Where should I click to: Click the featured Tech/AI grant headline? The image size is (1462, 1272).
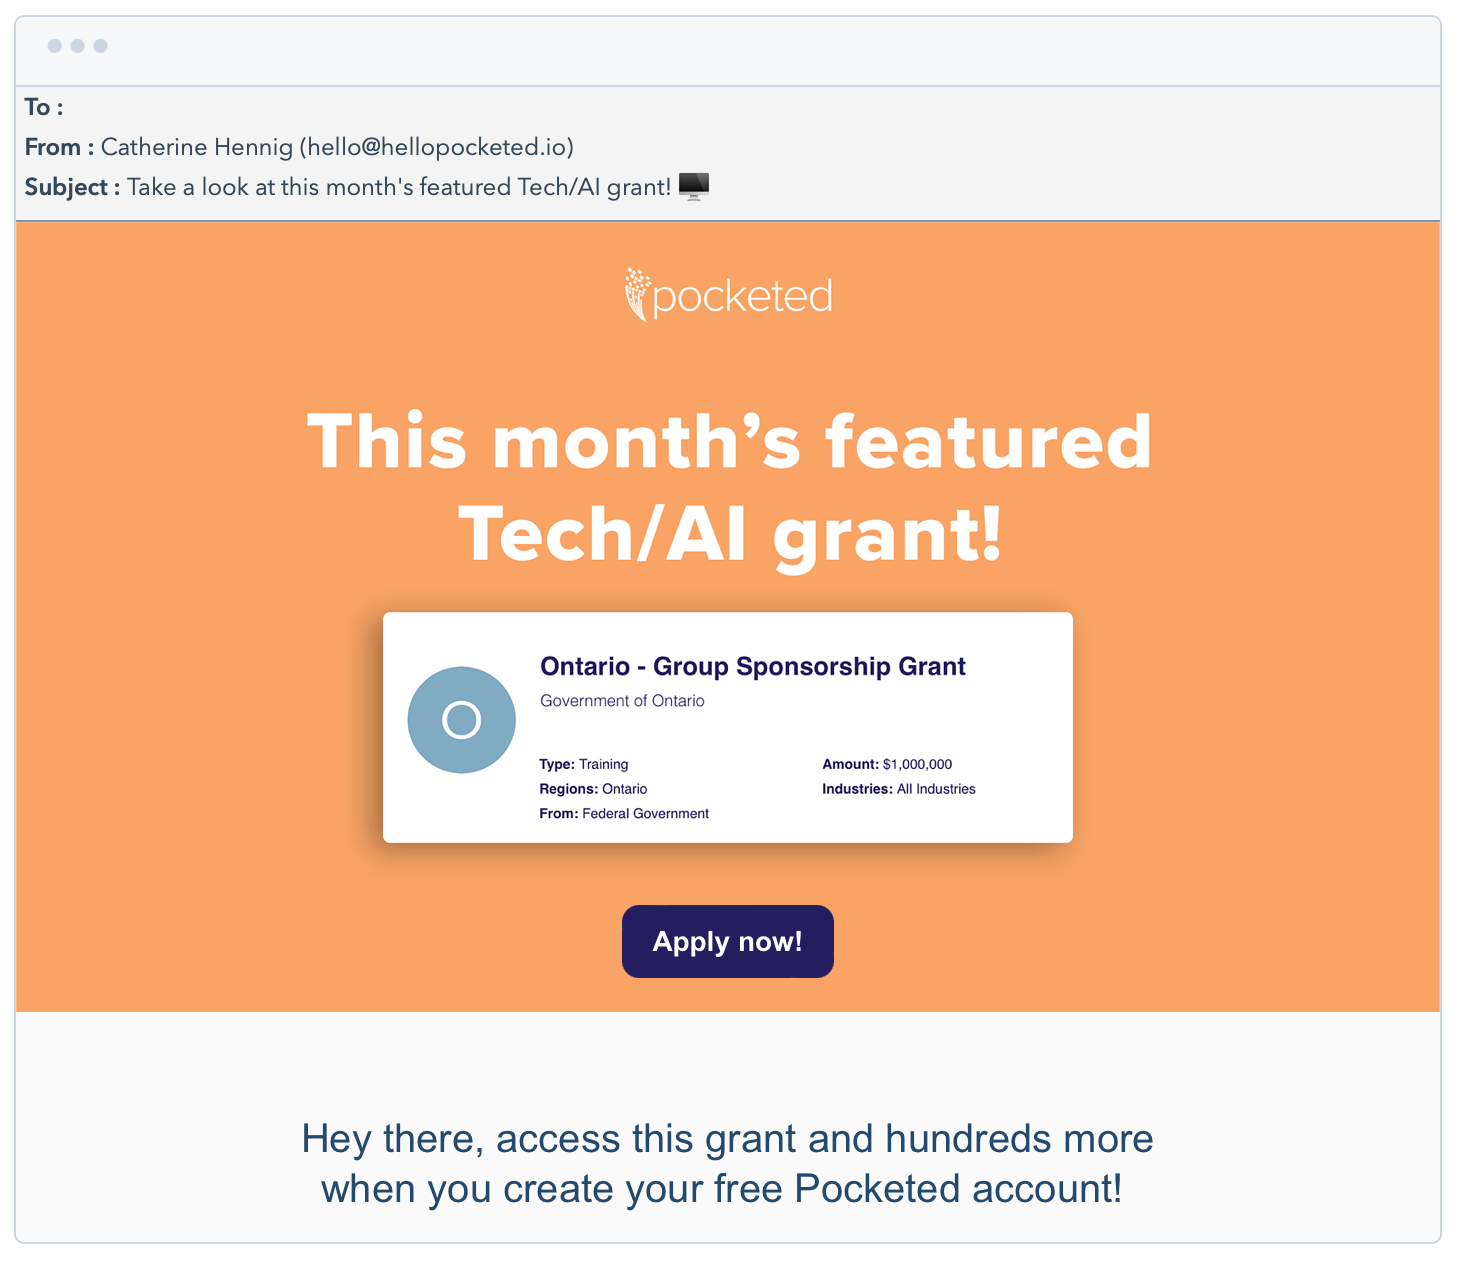point(730,488)
